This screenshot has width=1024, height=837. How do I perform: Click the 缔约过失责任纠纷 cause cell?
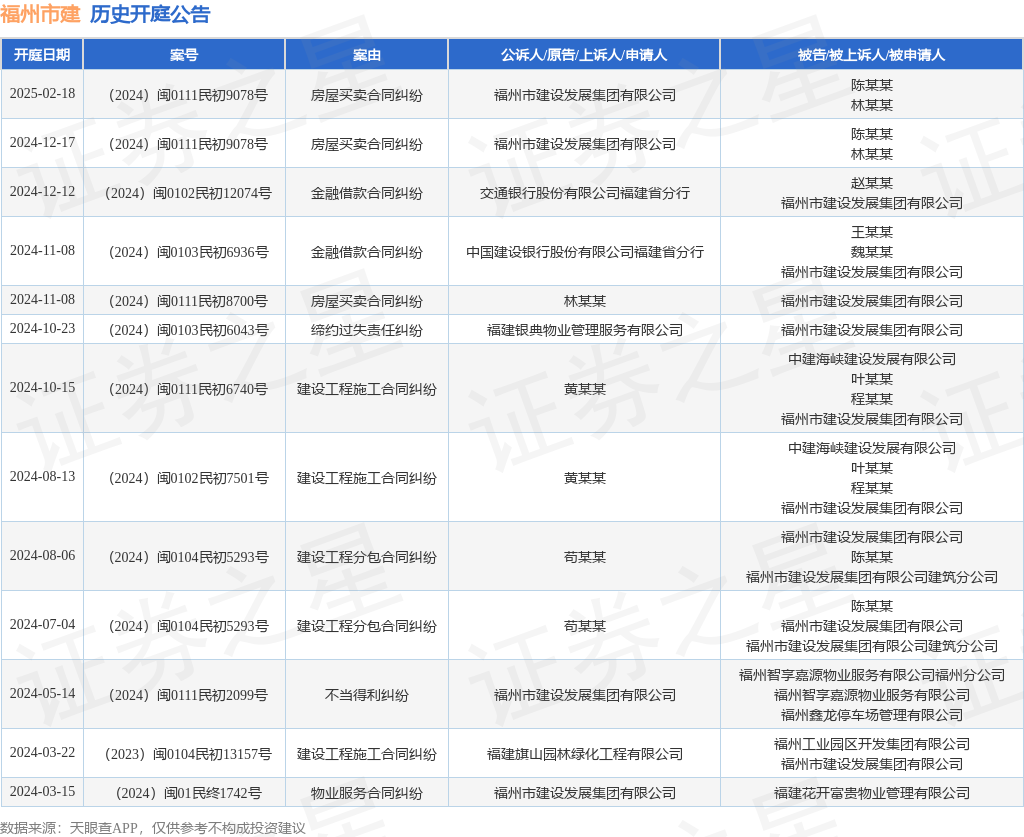tap(366, 330)
